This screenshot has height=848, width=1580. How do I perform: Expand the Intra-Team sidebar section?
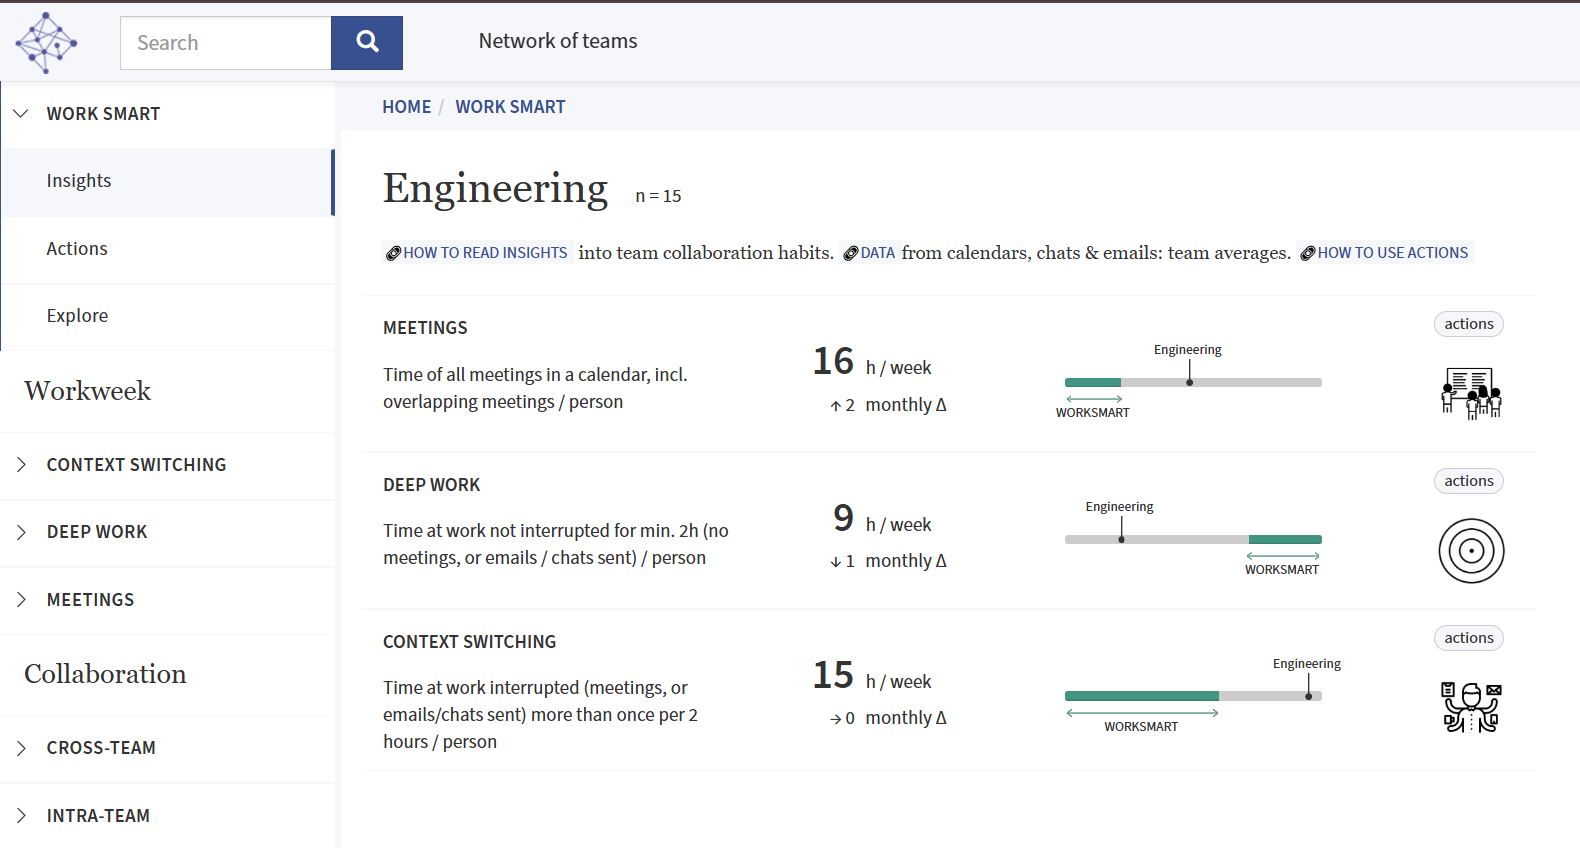tap(21, 816)
